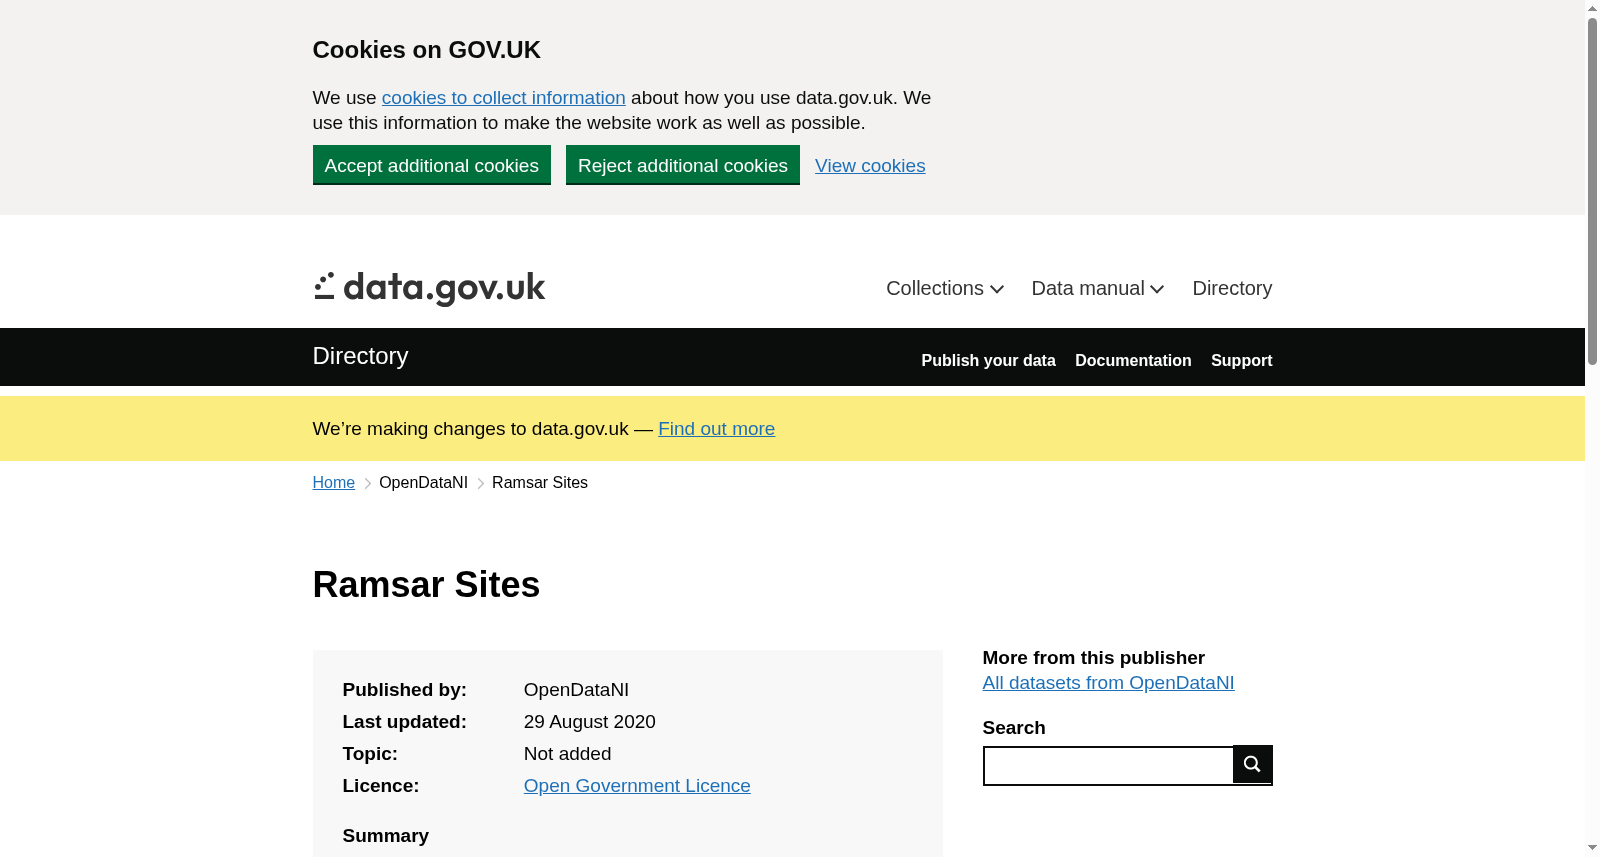Click the Ramsar Sites breadcrumb text
The image size is (1600, 857).
coord(540,483)
